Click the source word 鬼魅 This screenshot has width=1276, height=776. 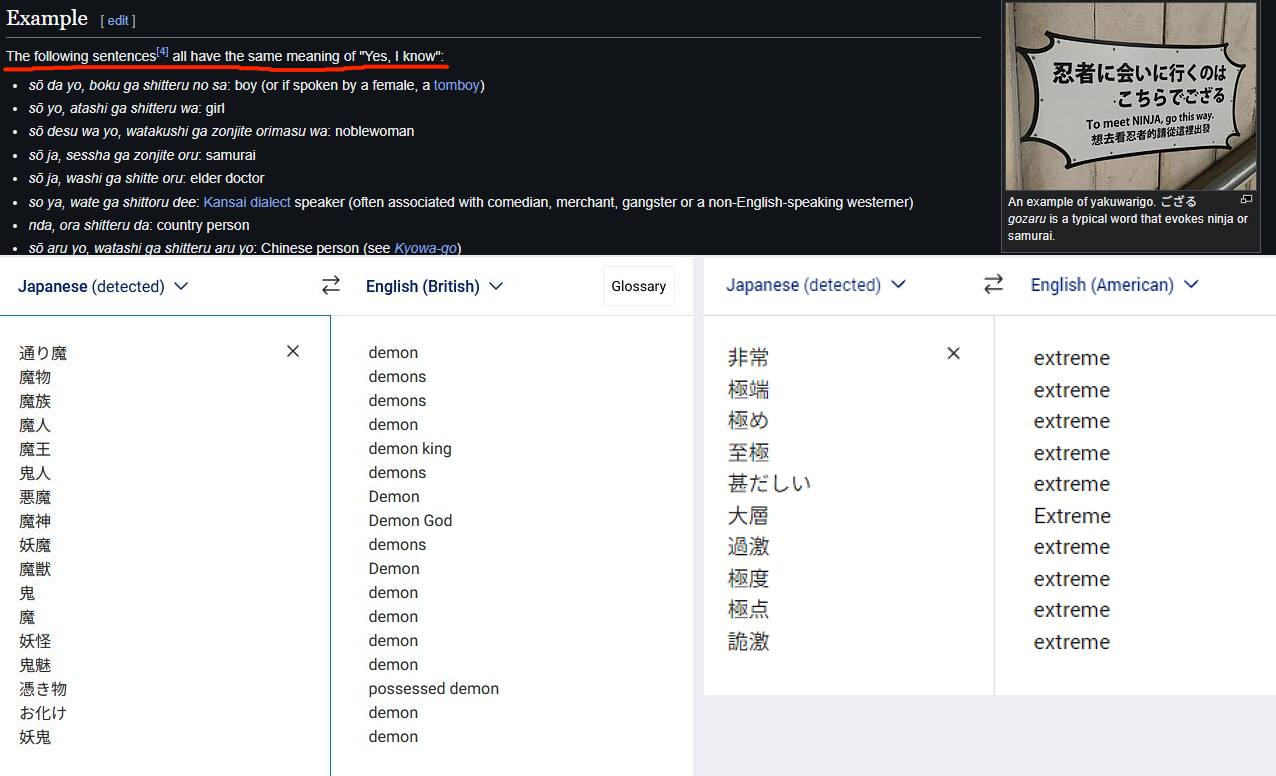coord(35,665)
